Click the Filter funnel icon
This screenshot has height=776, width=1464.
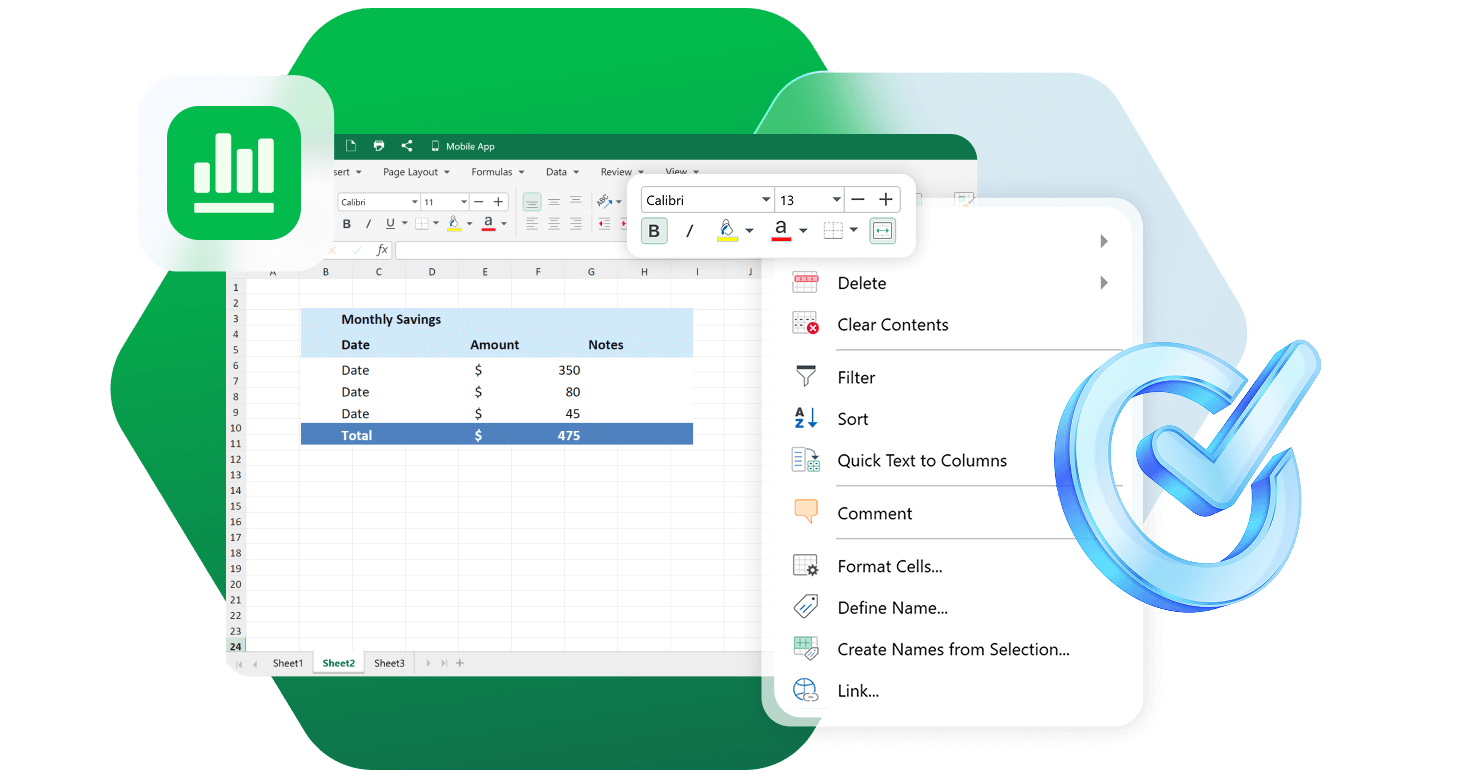tap(805, 377)
